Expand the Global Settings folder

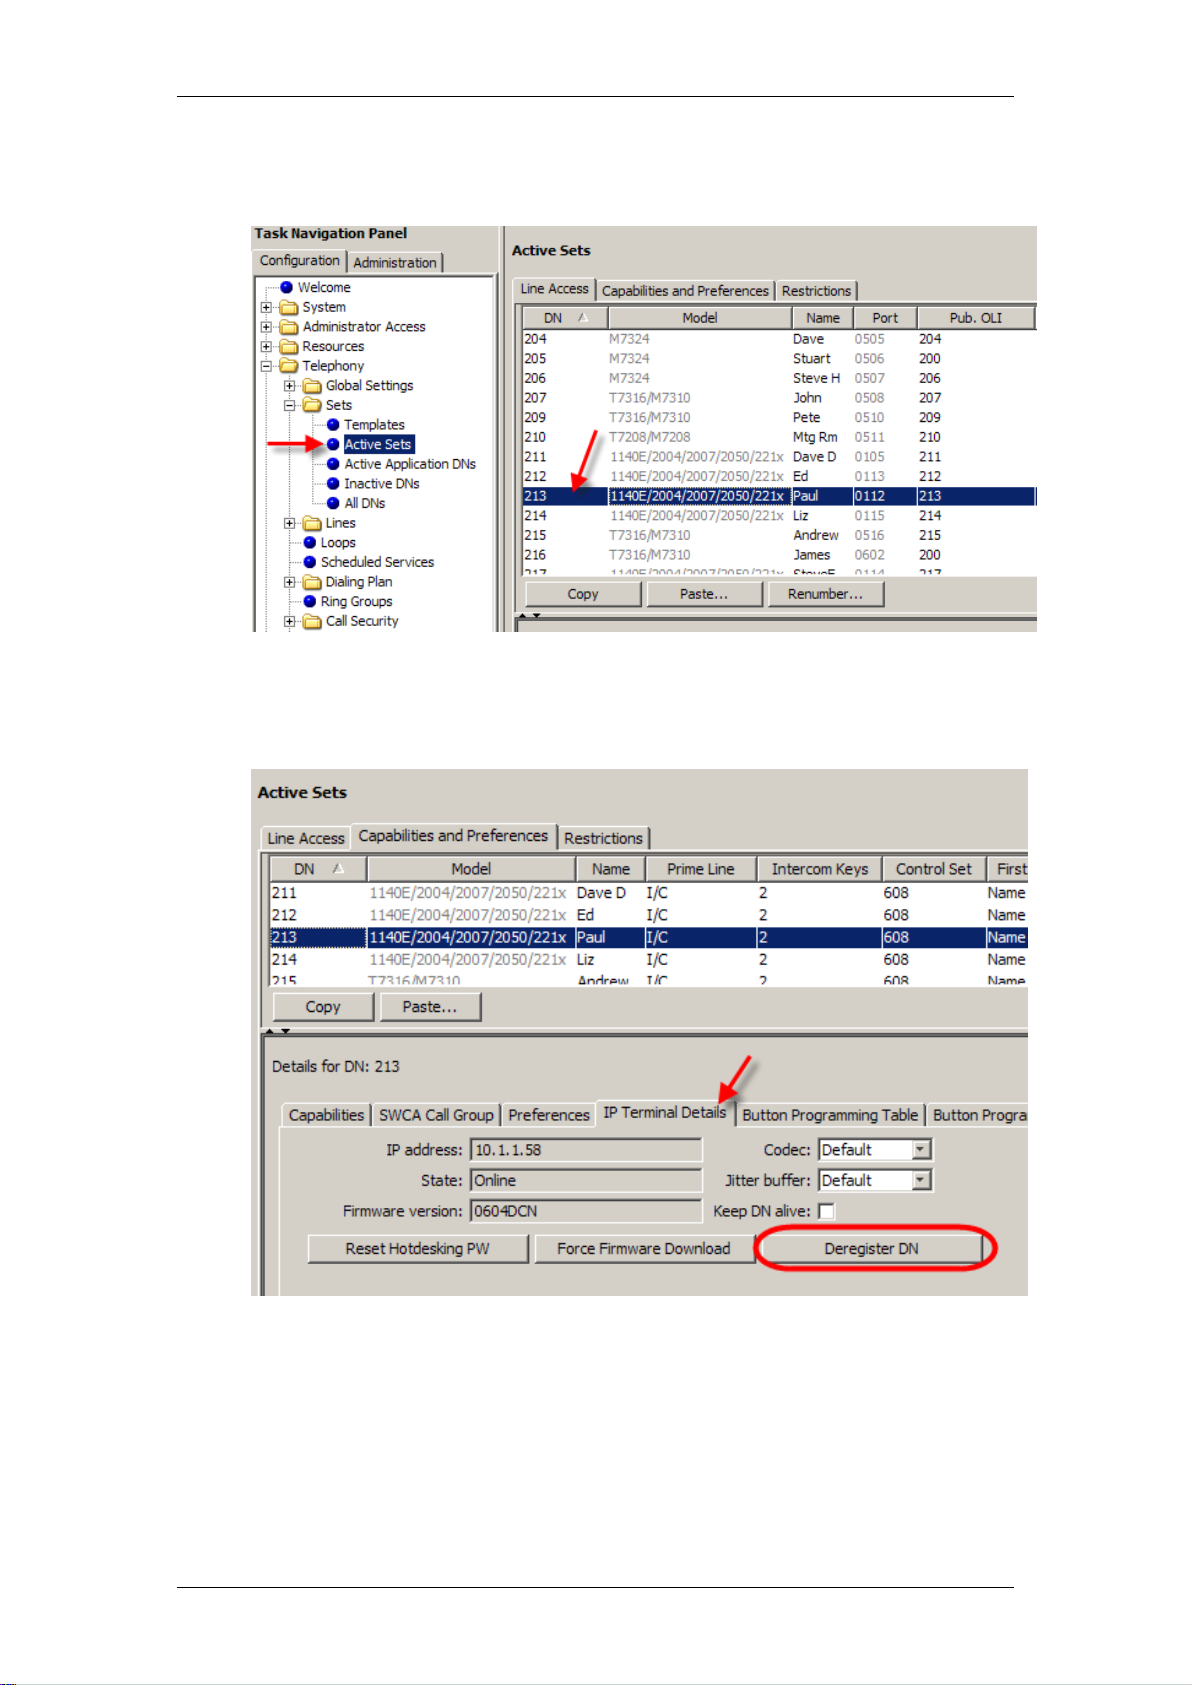(289, 386)
